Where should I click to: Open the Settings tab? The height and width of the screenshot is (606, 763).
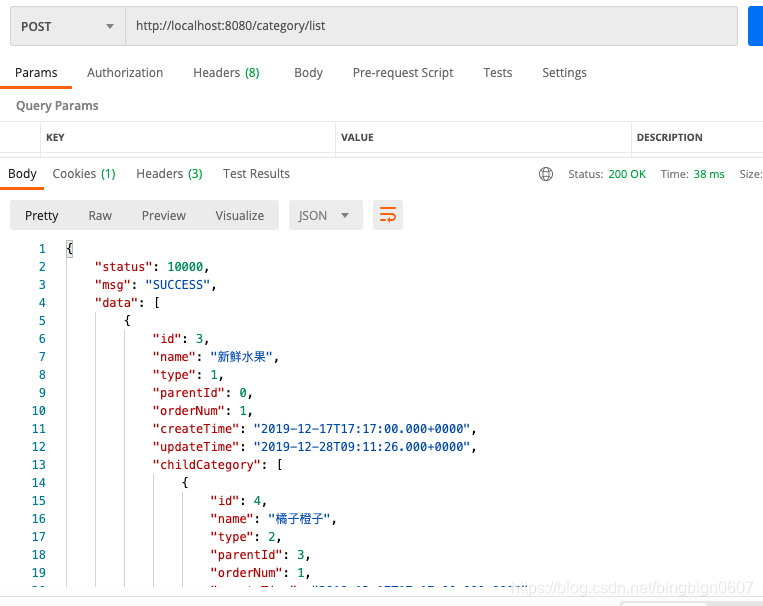pyautogui.click(x=564, y=73)
